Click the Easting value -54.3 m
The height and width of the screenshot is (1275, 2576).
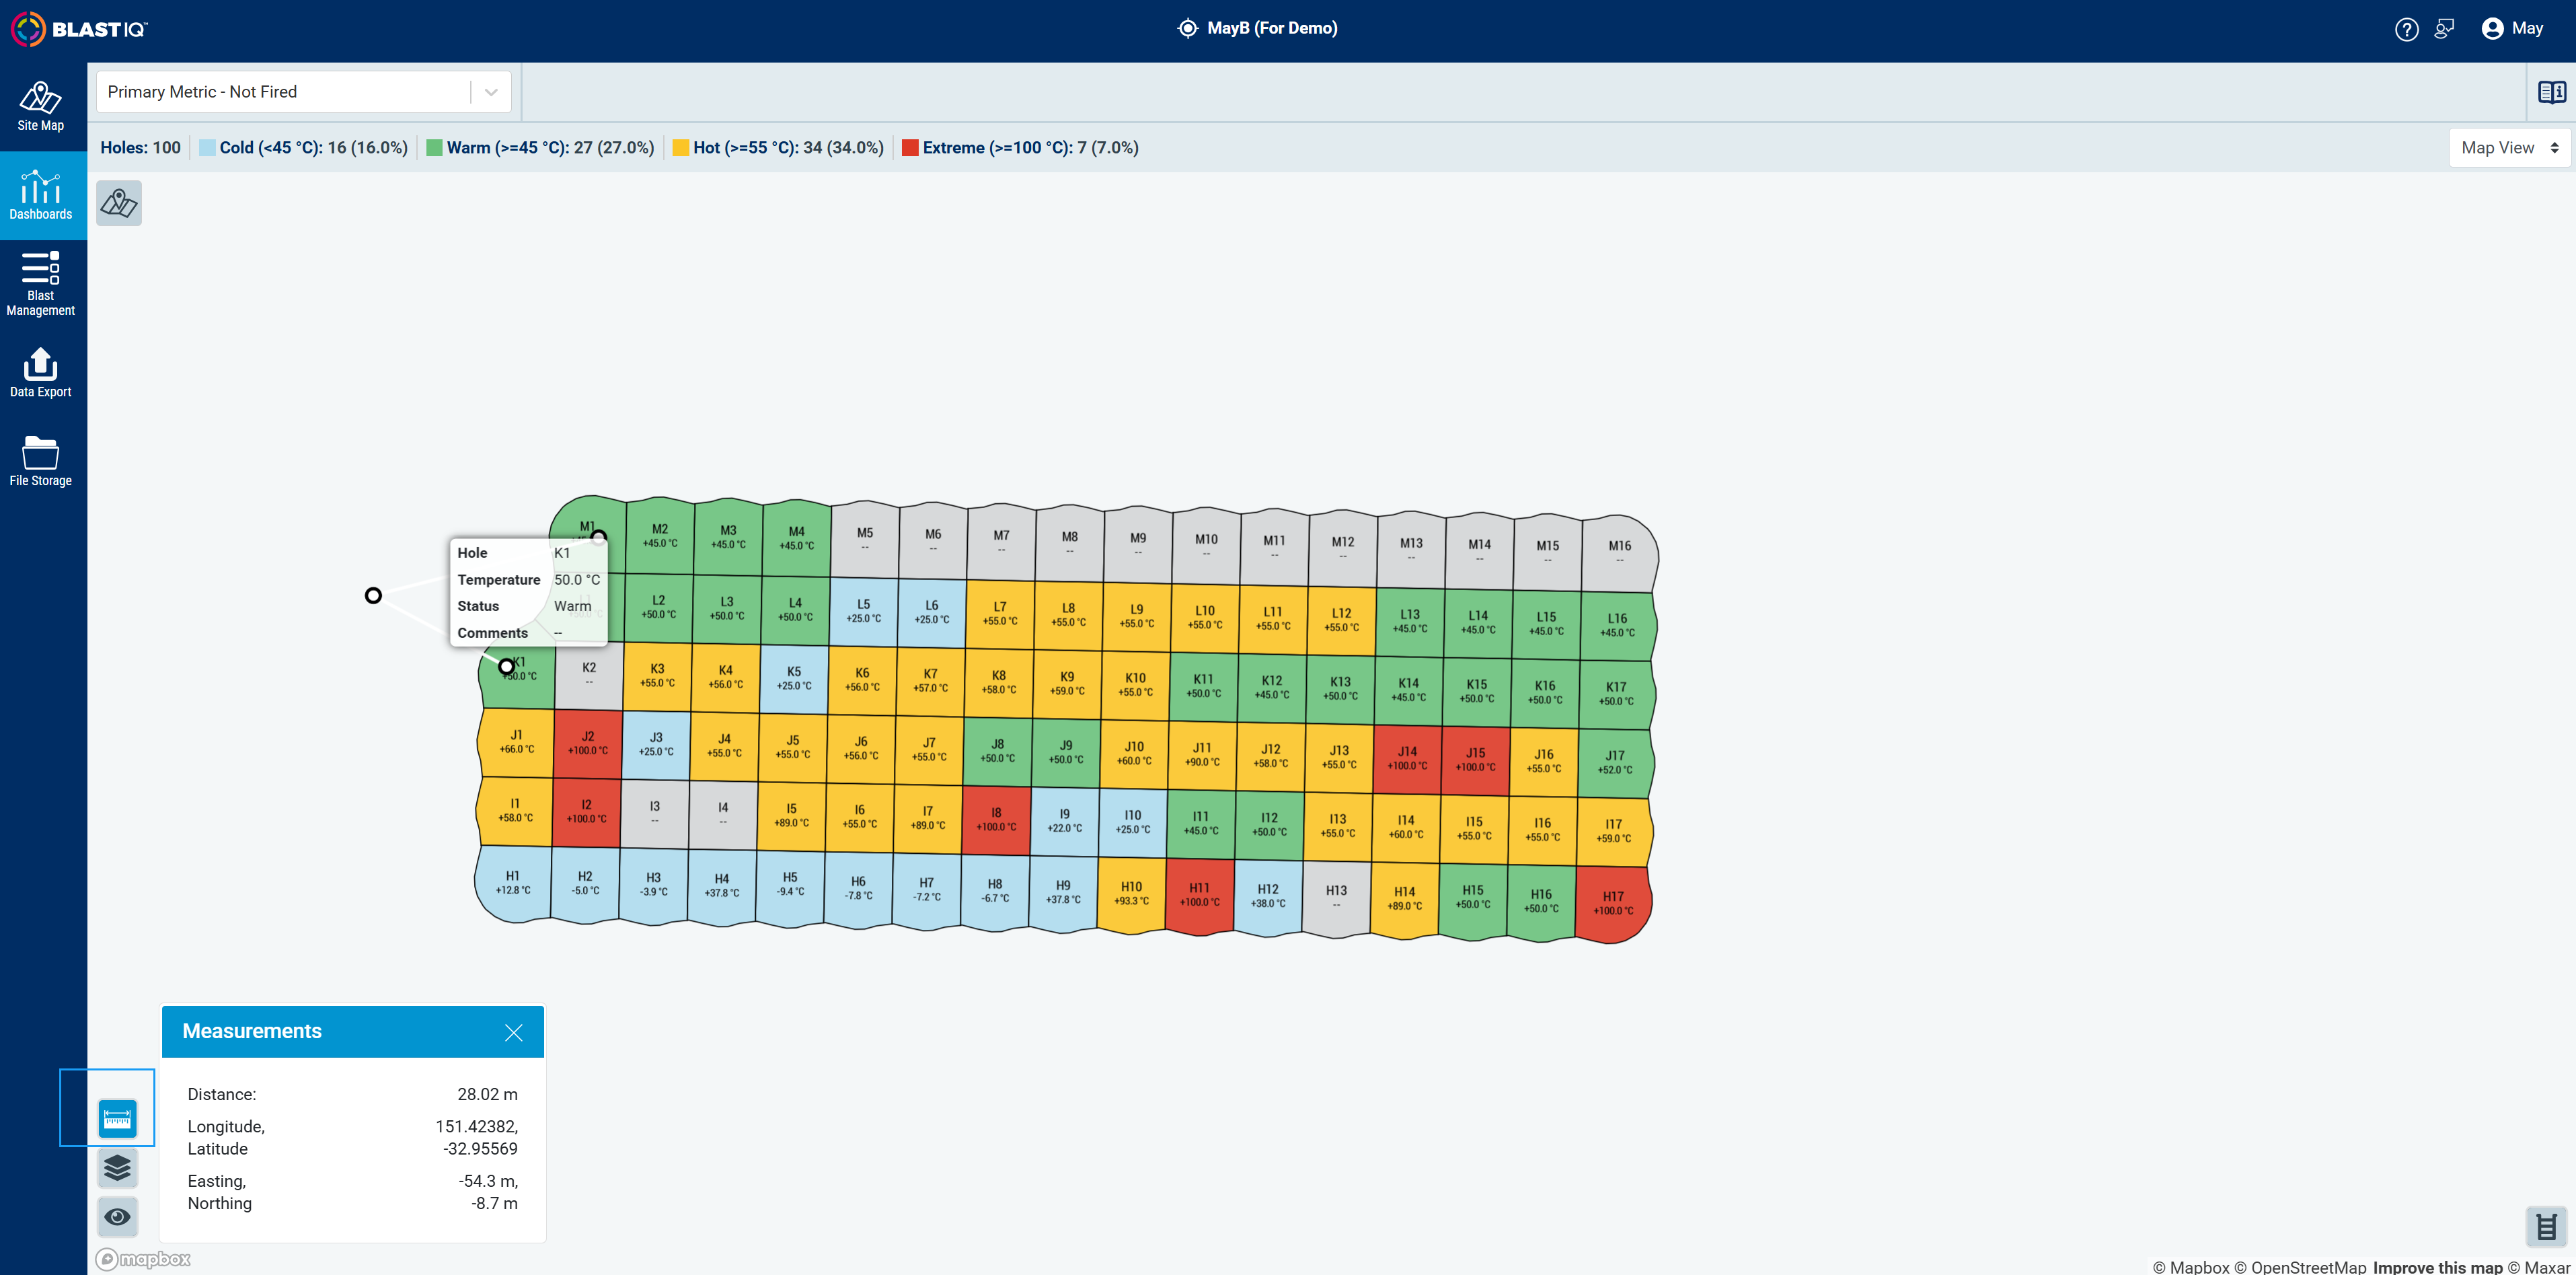488,1182
